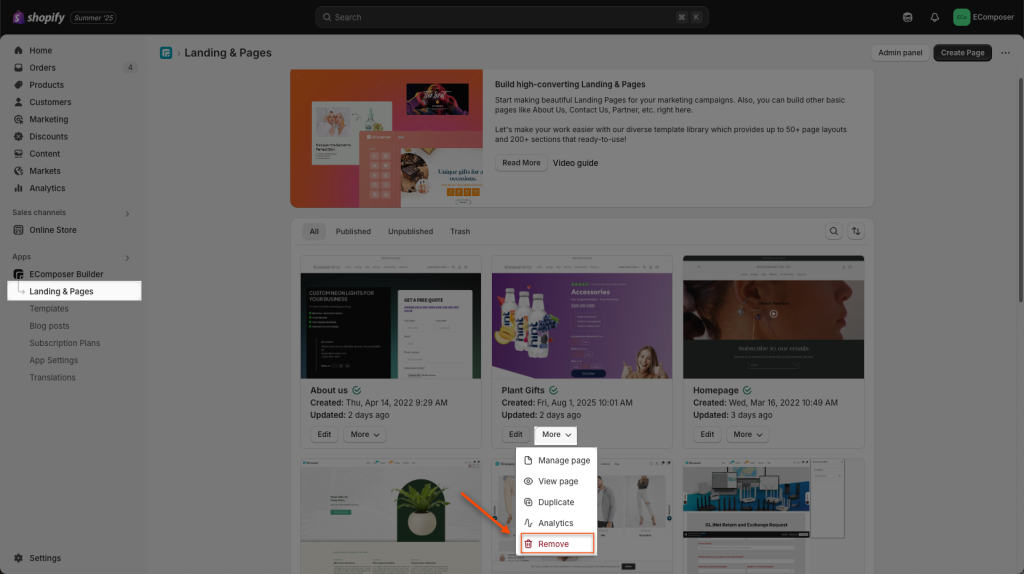Select Duplicate from the menu
Viewport: 1024px width, 574px height.
coord(556,502)
